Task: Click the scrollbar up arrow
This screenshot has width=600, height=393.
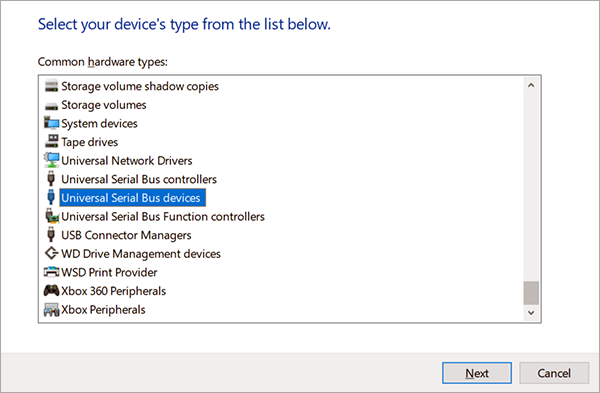Action: click(531, 85)
